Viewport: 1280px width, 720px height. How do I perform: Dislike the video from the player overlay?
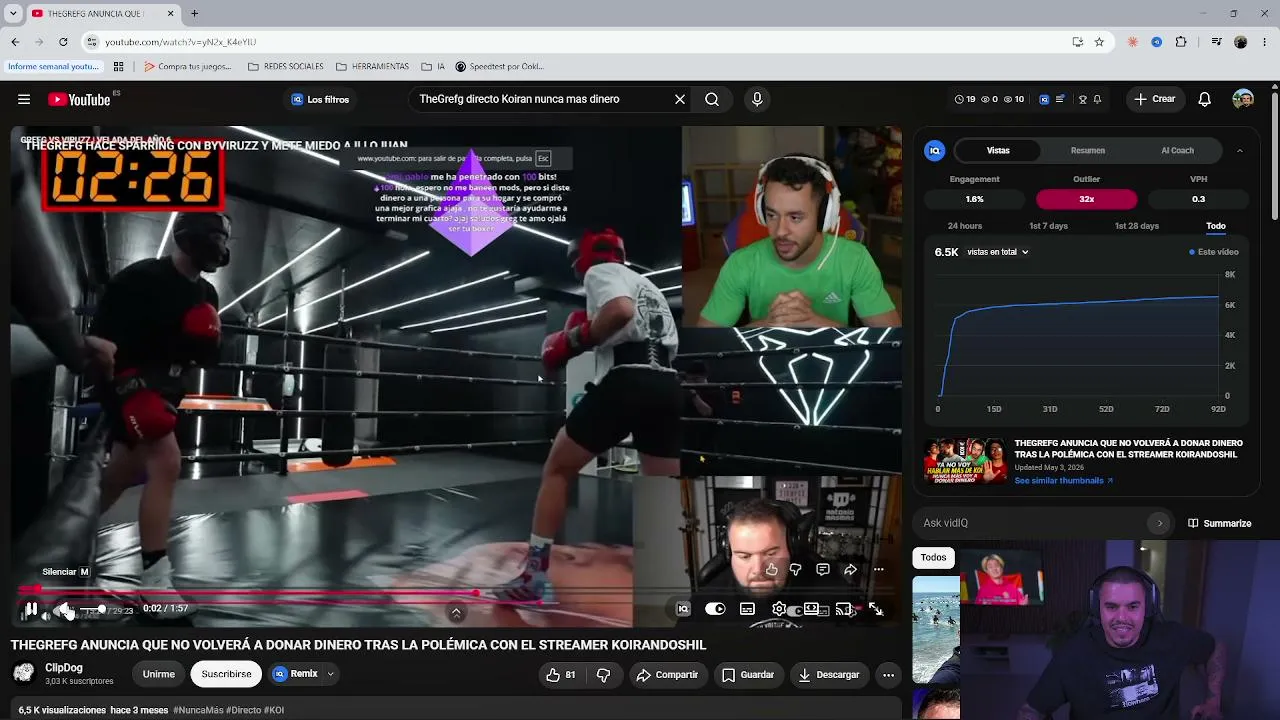click(x=796, y=570)
